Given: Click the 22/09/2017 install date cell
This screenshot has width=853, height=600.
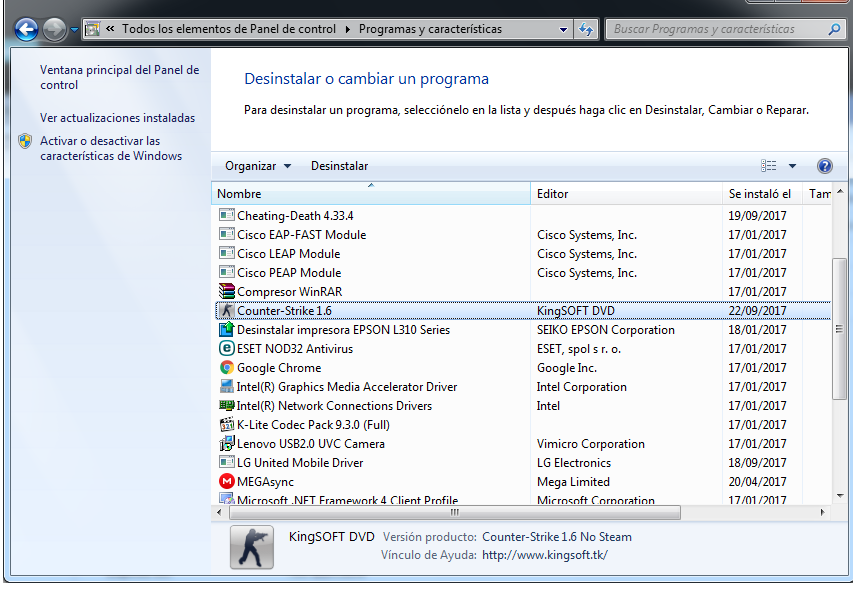Looking at the screenshot, I should click(757, 311).
